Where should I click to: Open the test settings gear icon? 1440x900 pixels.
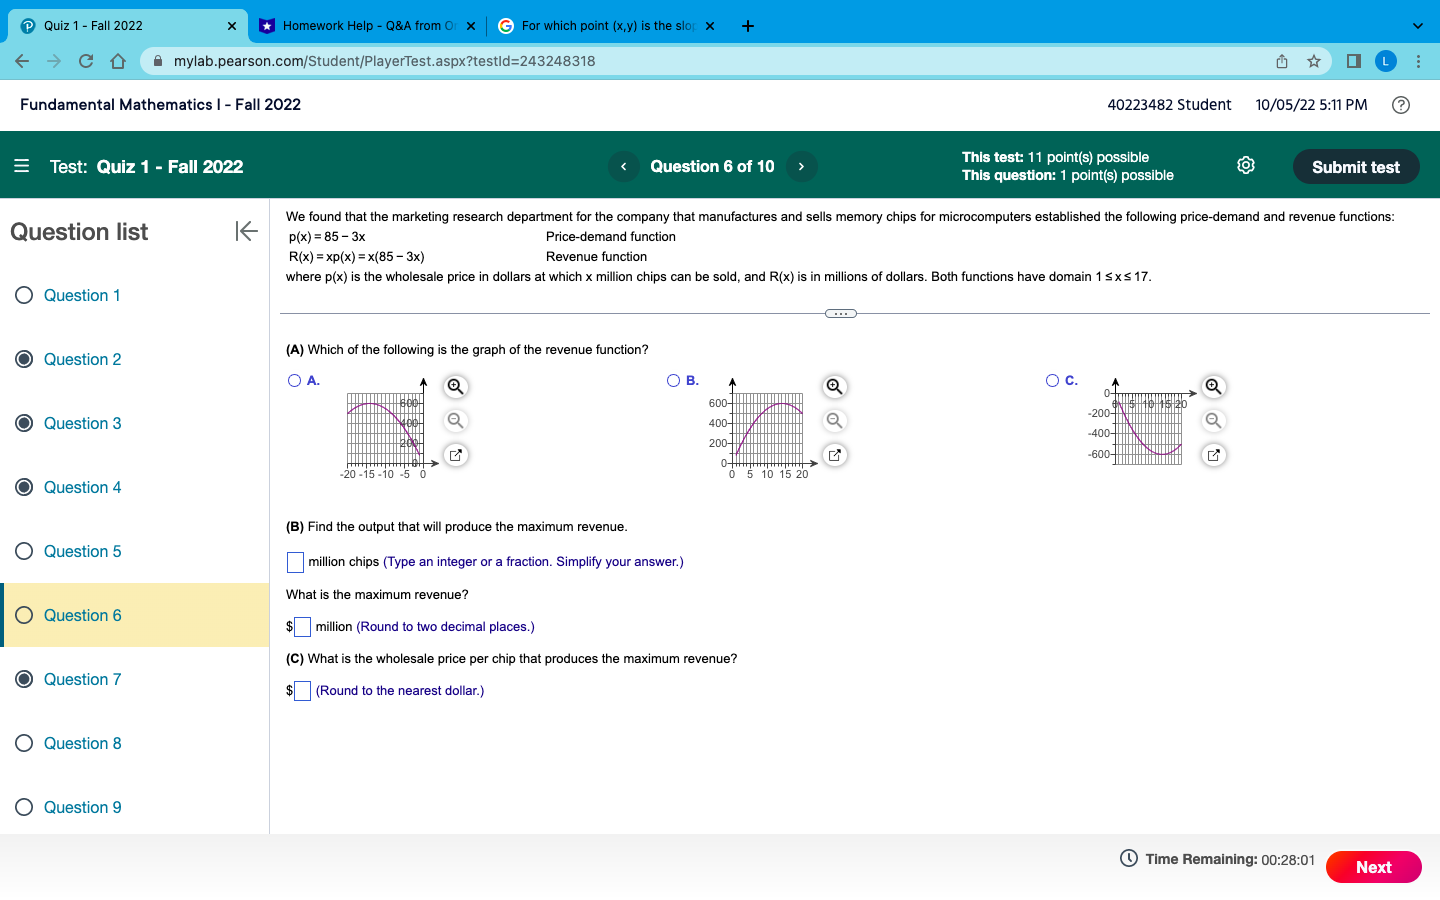point(1246,165)
